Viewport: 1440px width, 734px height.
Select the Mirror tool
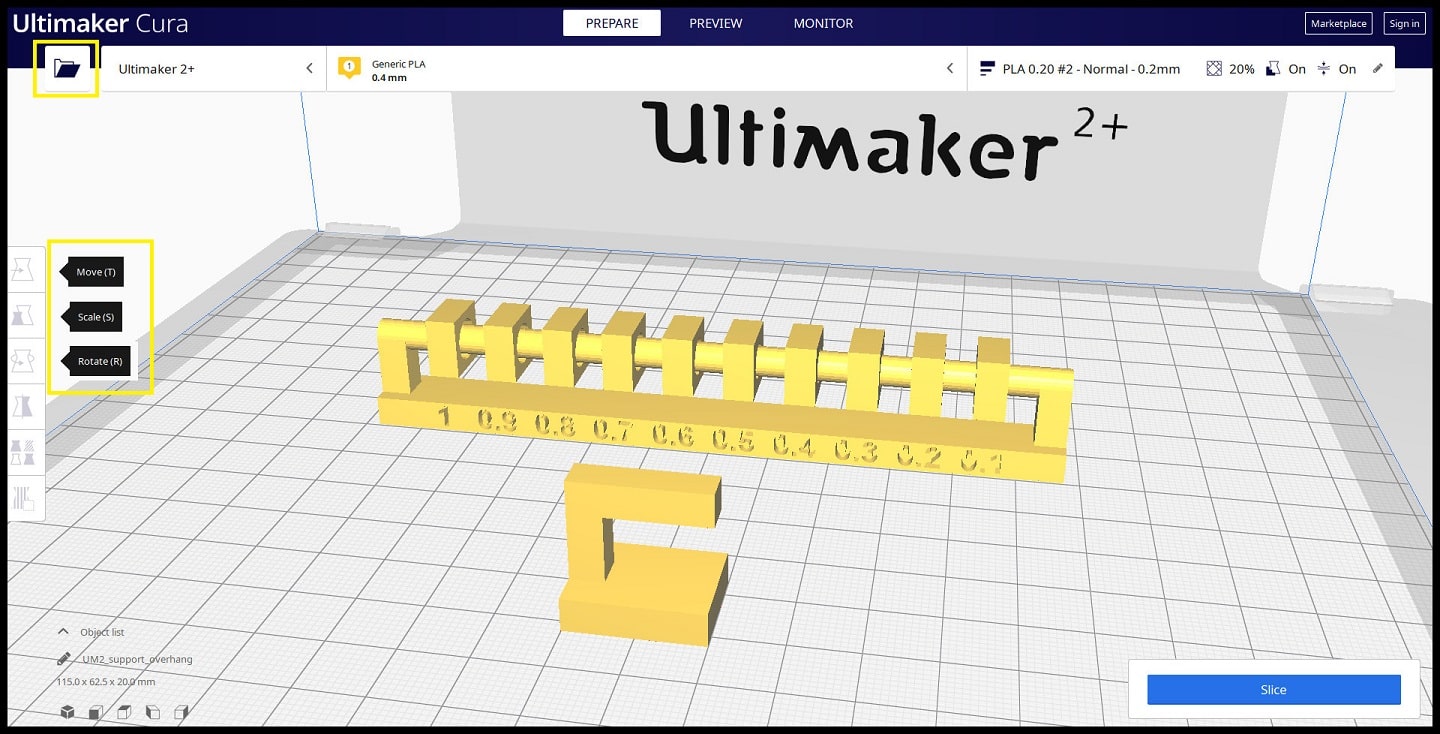(x=23, y=406)
